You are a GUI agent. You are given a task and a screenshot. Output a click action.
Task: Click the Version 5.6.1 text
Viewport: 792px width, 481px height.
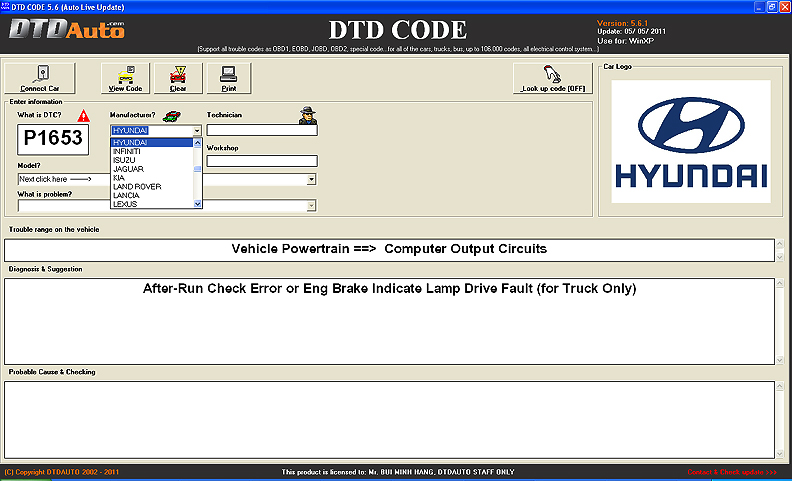coord(622,23)
